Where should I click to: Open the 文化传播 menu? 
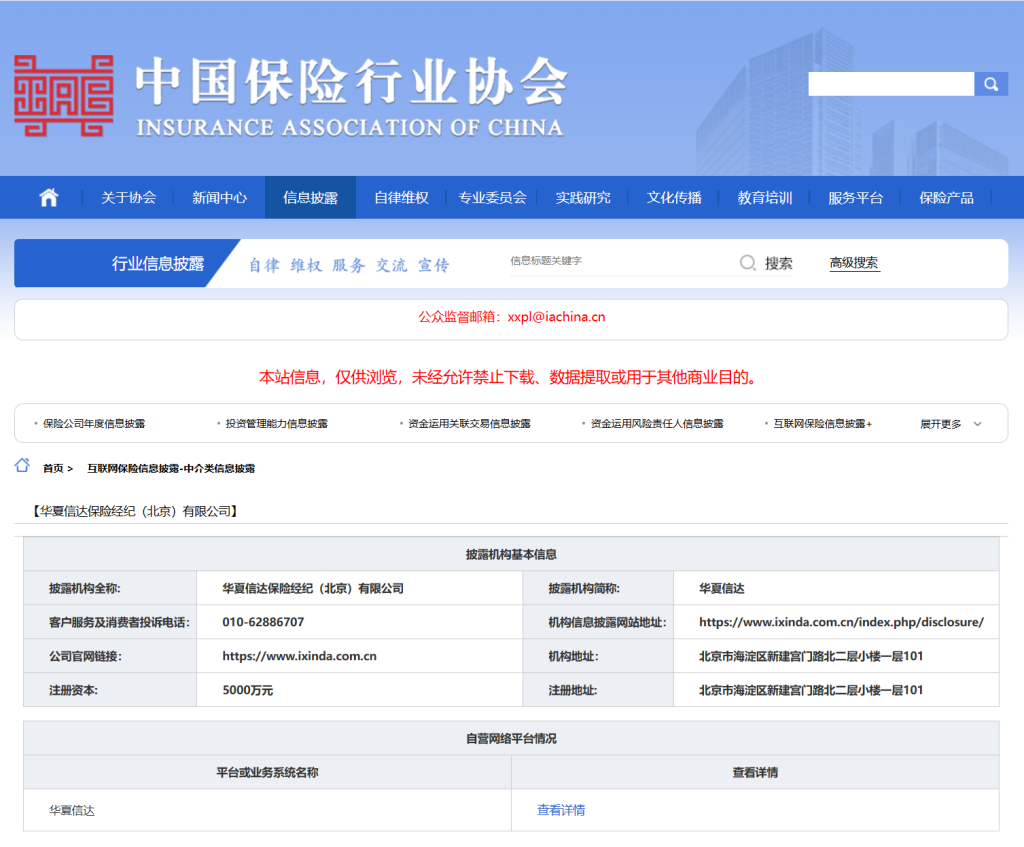pyautogui.click(x=674, y=197)
